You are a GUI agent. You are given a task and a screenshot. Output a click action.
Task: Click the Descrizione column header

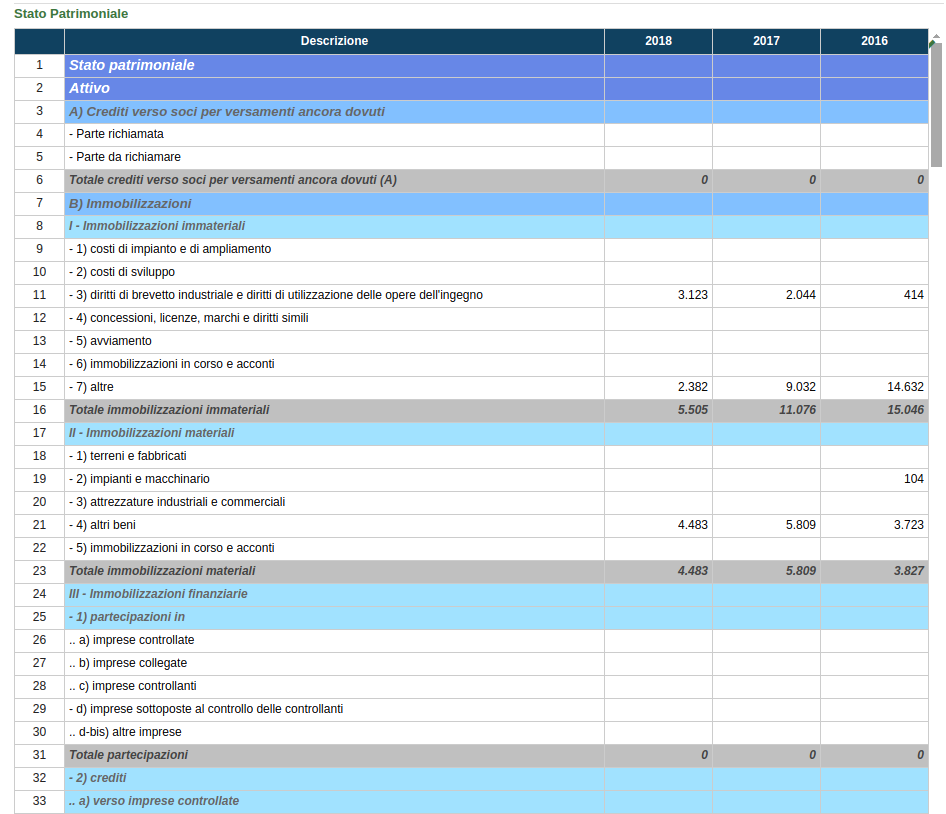point(334,41)
